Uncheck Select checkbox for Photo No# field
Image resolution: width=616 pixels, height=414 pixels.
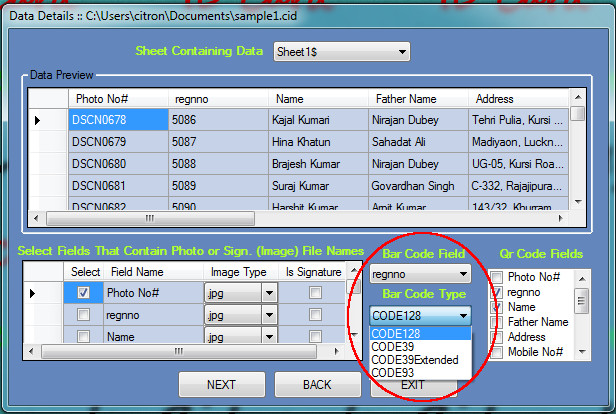83,293
